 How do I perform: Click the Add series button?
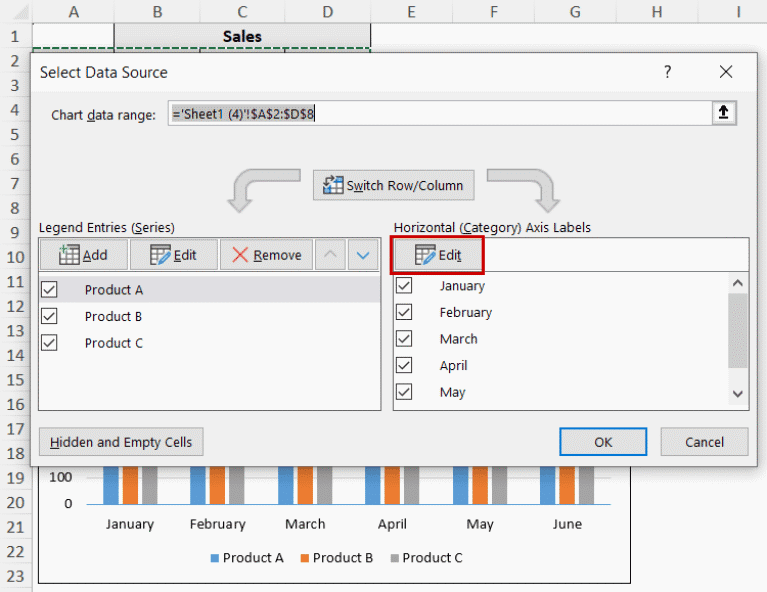click(x=84, y=255)
